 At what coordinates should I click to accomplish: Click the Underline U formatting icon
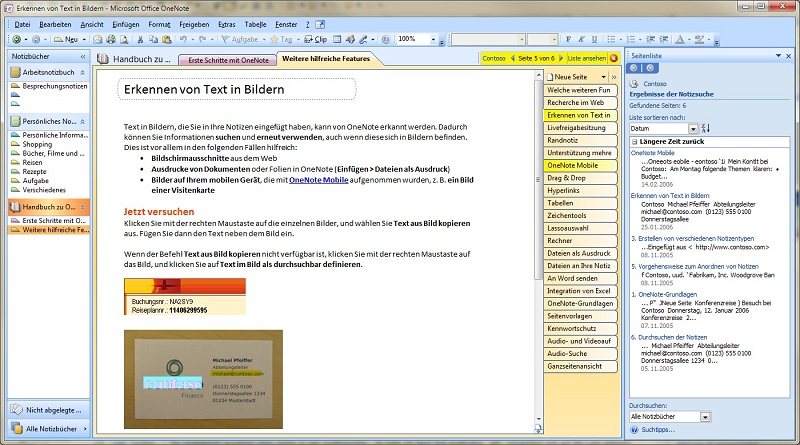pos(594,39)
